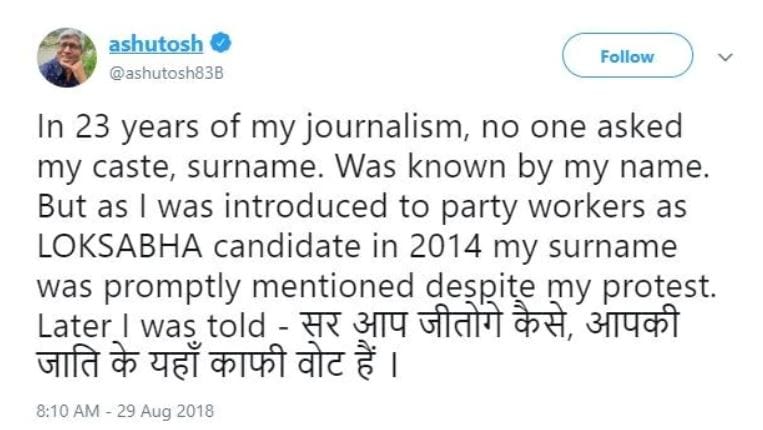Expand the tweet options chevron
The width and height of the screenshot is (763, 430).
pyautogui.click(x=726, y=57)
